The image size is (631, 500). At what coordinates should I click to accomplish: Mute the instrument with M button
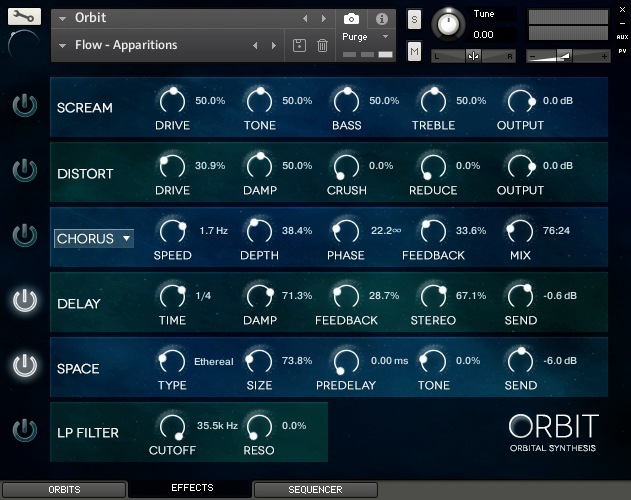pyautogui.click(x=414, y=51)
